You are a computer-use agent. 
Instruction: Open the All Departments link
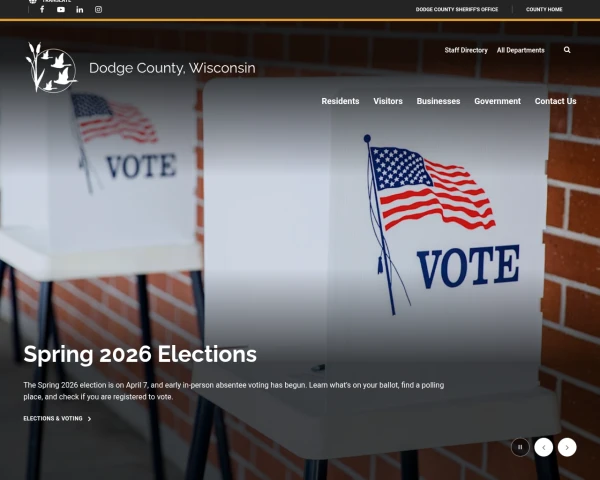(520, 50)
